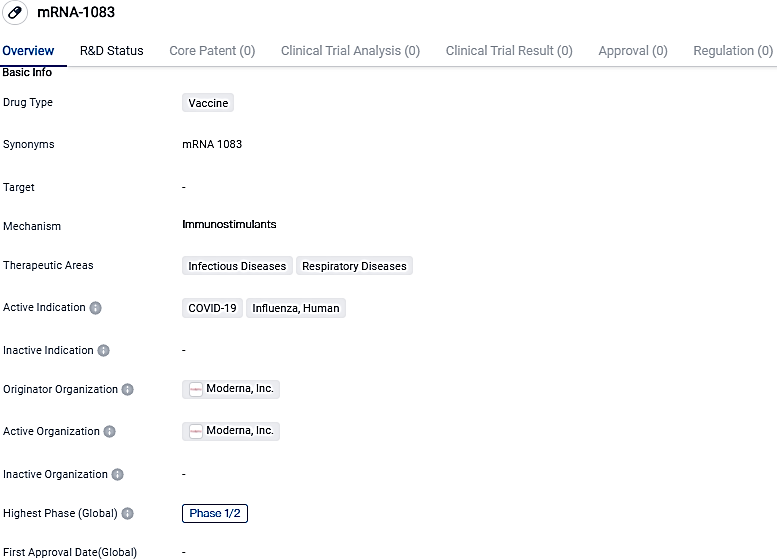Image resolution: width=777 pixels, height=560 pixels.
Task: Click info icon beside Active Organization
Action: 110,432
